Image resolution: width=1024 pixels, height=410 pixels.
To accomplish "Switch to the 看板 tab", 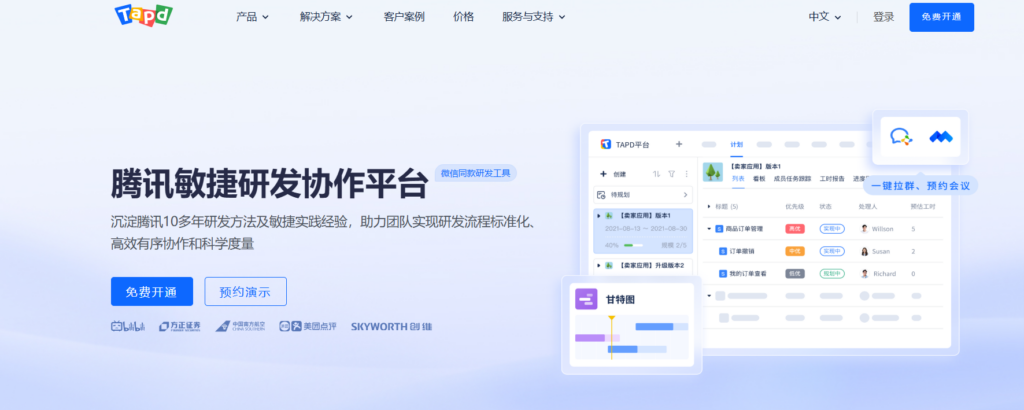I will (x=758, y=178).
